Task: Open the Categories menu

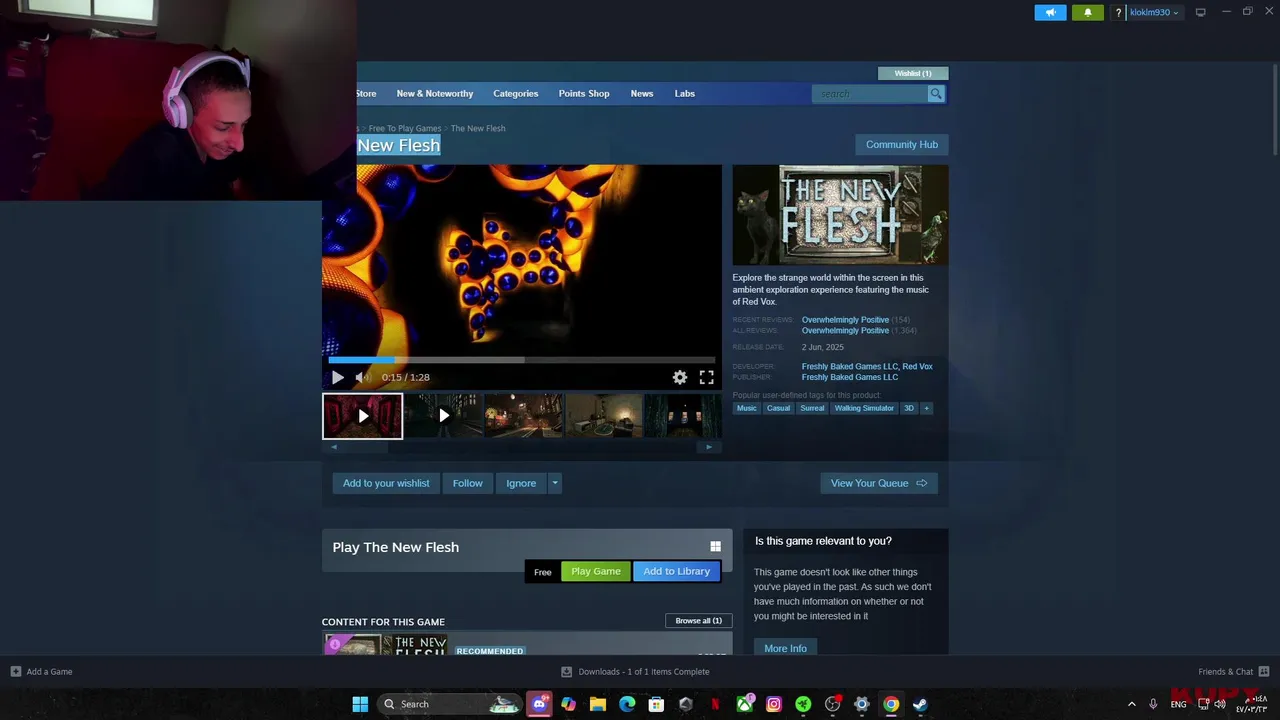Action: pos(515,94)
